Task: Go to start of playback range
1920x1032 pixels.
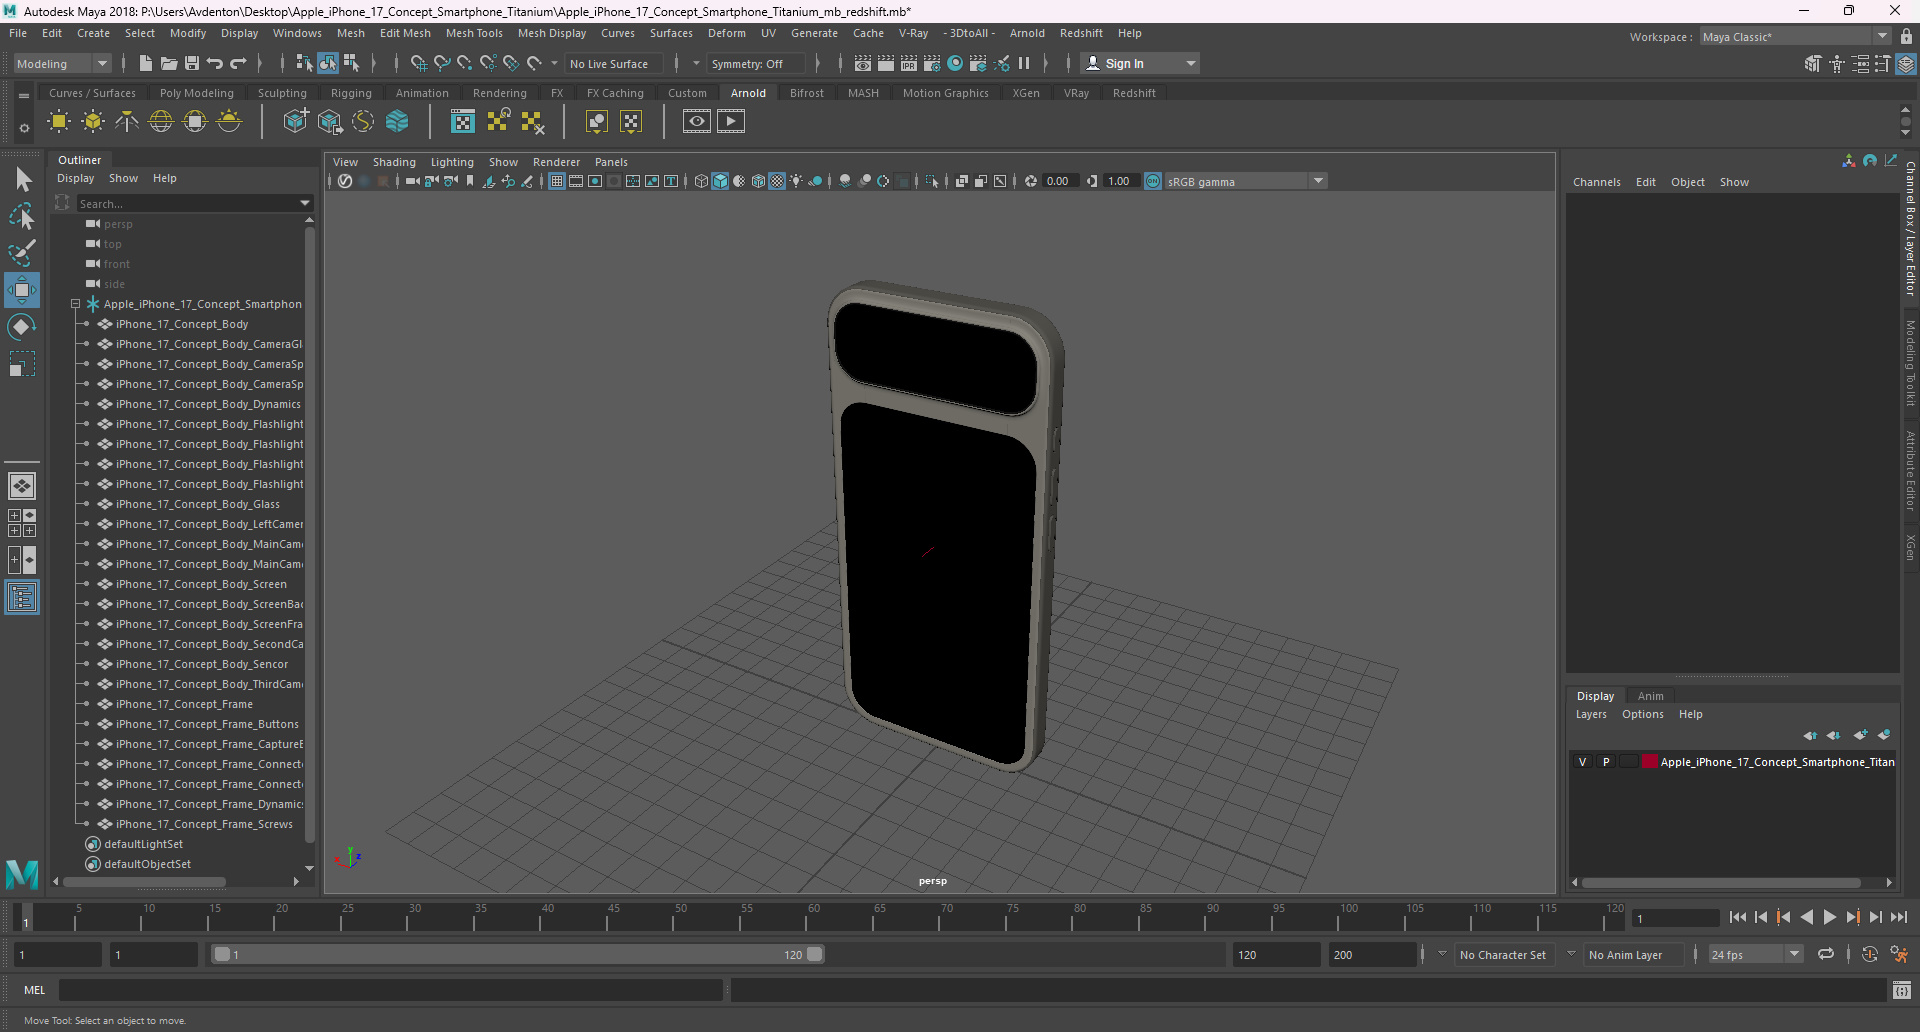Action: [x=1737, y=917]
